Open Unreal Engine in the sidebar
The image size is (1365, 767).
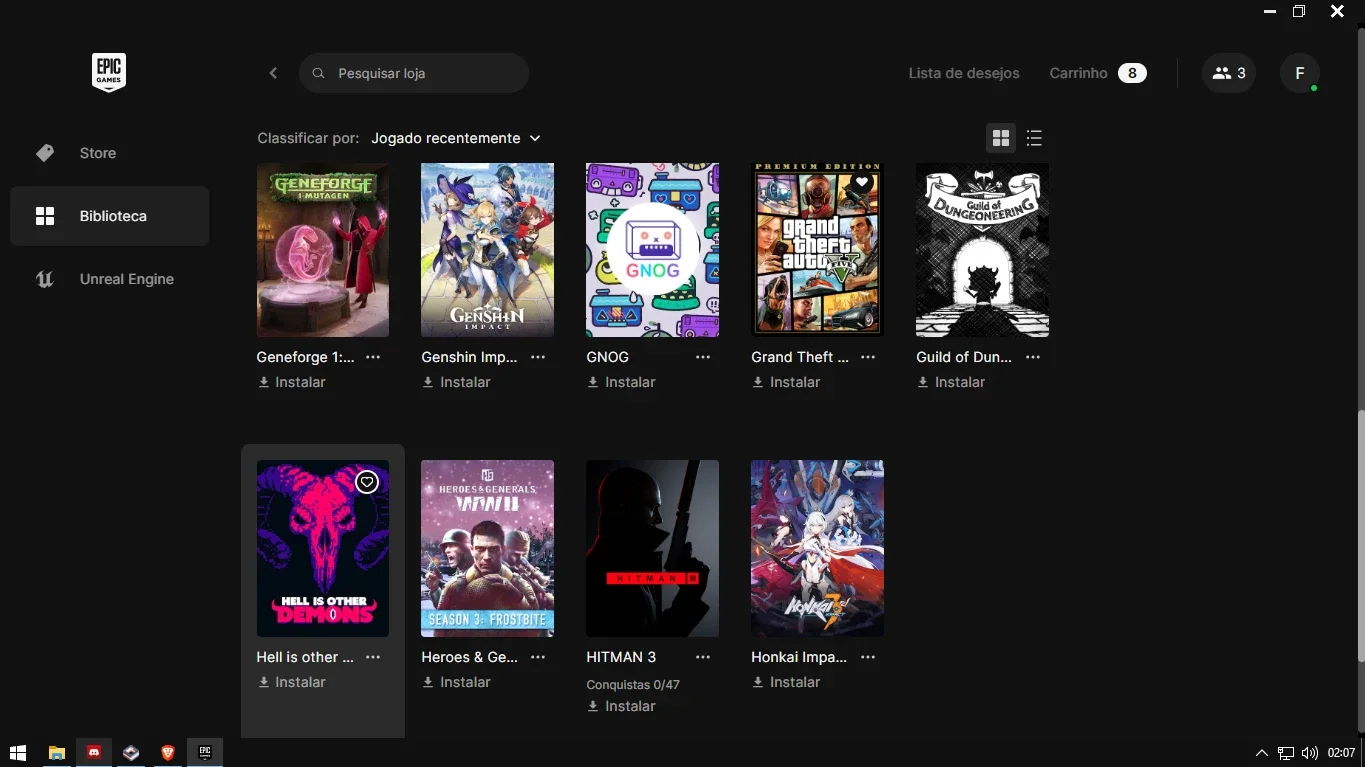109,279
